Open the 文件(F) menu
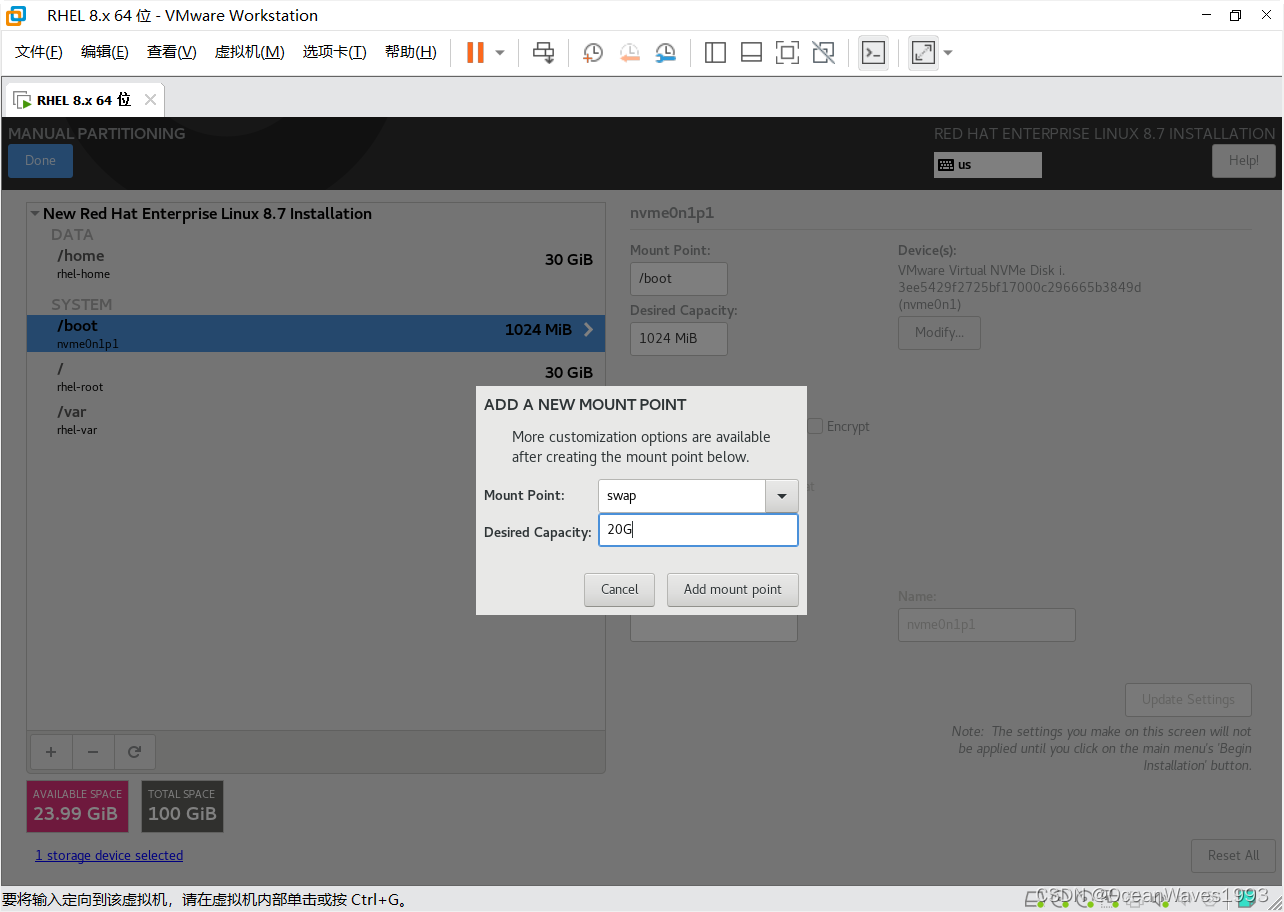 [39, 52]
